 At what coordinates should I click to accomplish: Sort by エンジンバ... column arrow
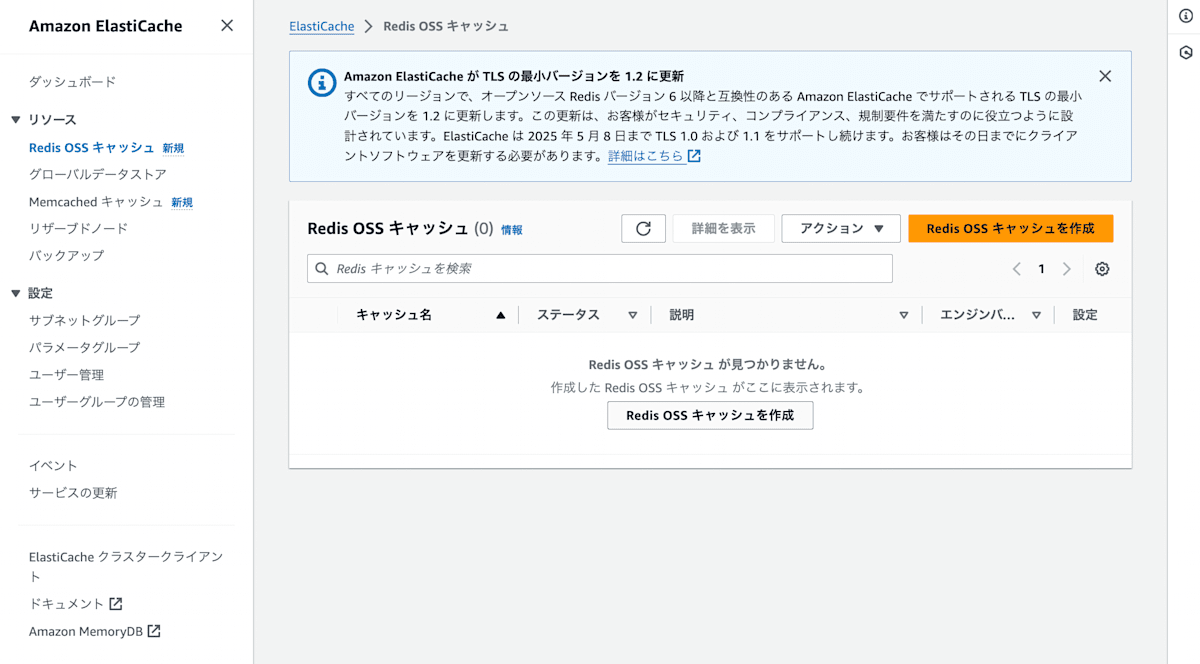pyautogui.click(x=1036, y=315)
